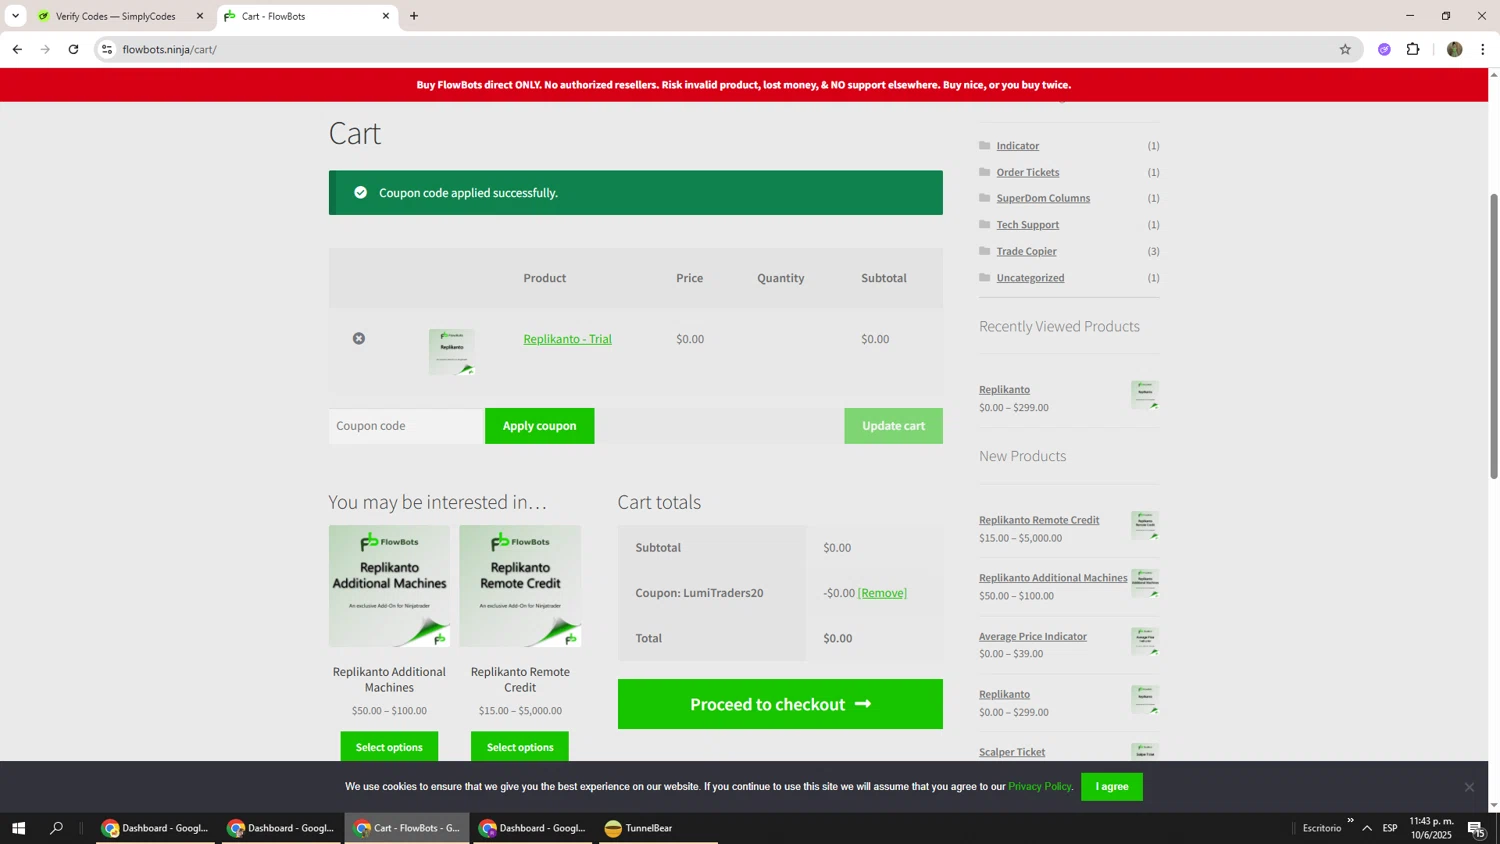Switch to Verify Codes — SimplyCodes tab
Screen dimensions: 1500x844
[x=115, y=16]
